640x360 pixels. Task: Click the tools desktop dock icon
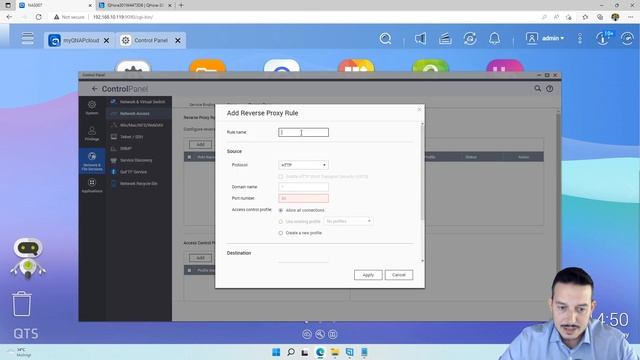[320, 334]
